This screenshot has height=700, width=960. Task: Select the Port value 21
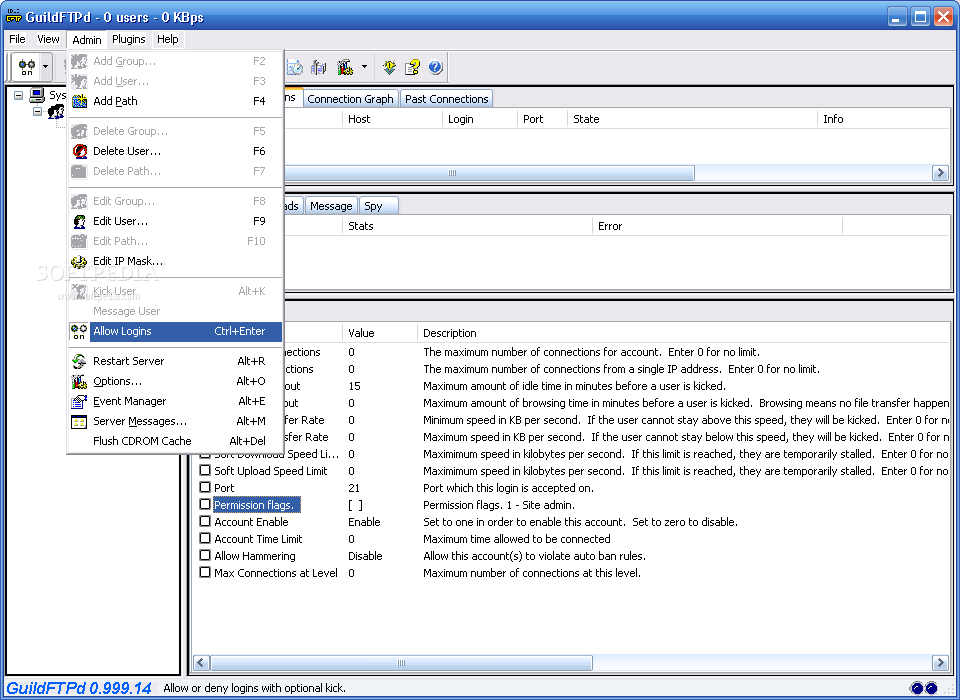point(354,488)
